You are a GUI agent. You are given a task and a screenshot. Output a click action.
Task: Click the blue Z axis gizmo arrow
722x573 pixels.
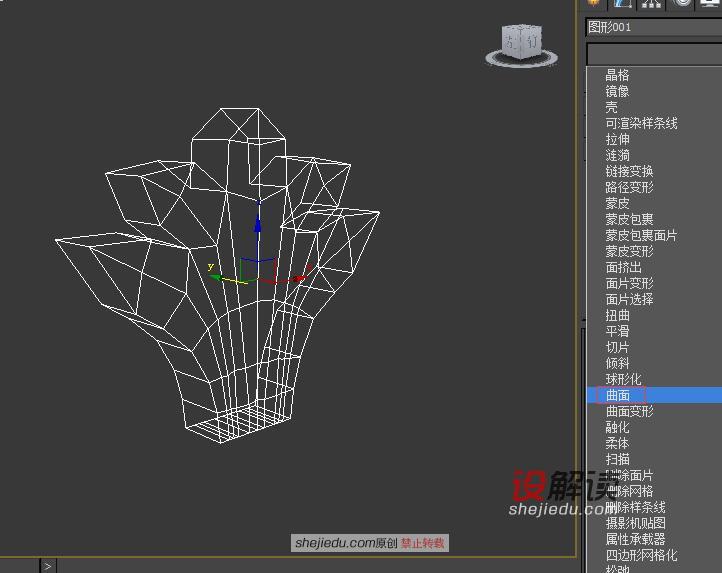[x=258, y=223]
